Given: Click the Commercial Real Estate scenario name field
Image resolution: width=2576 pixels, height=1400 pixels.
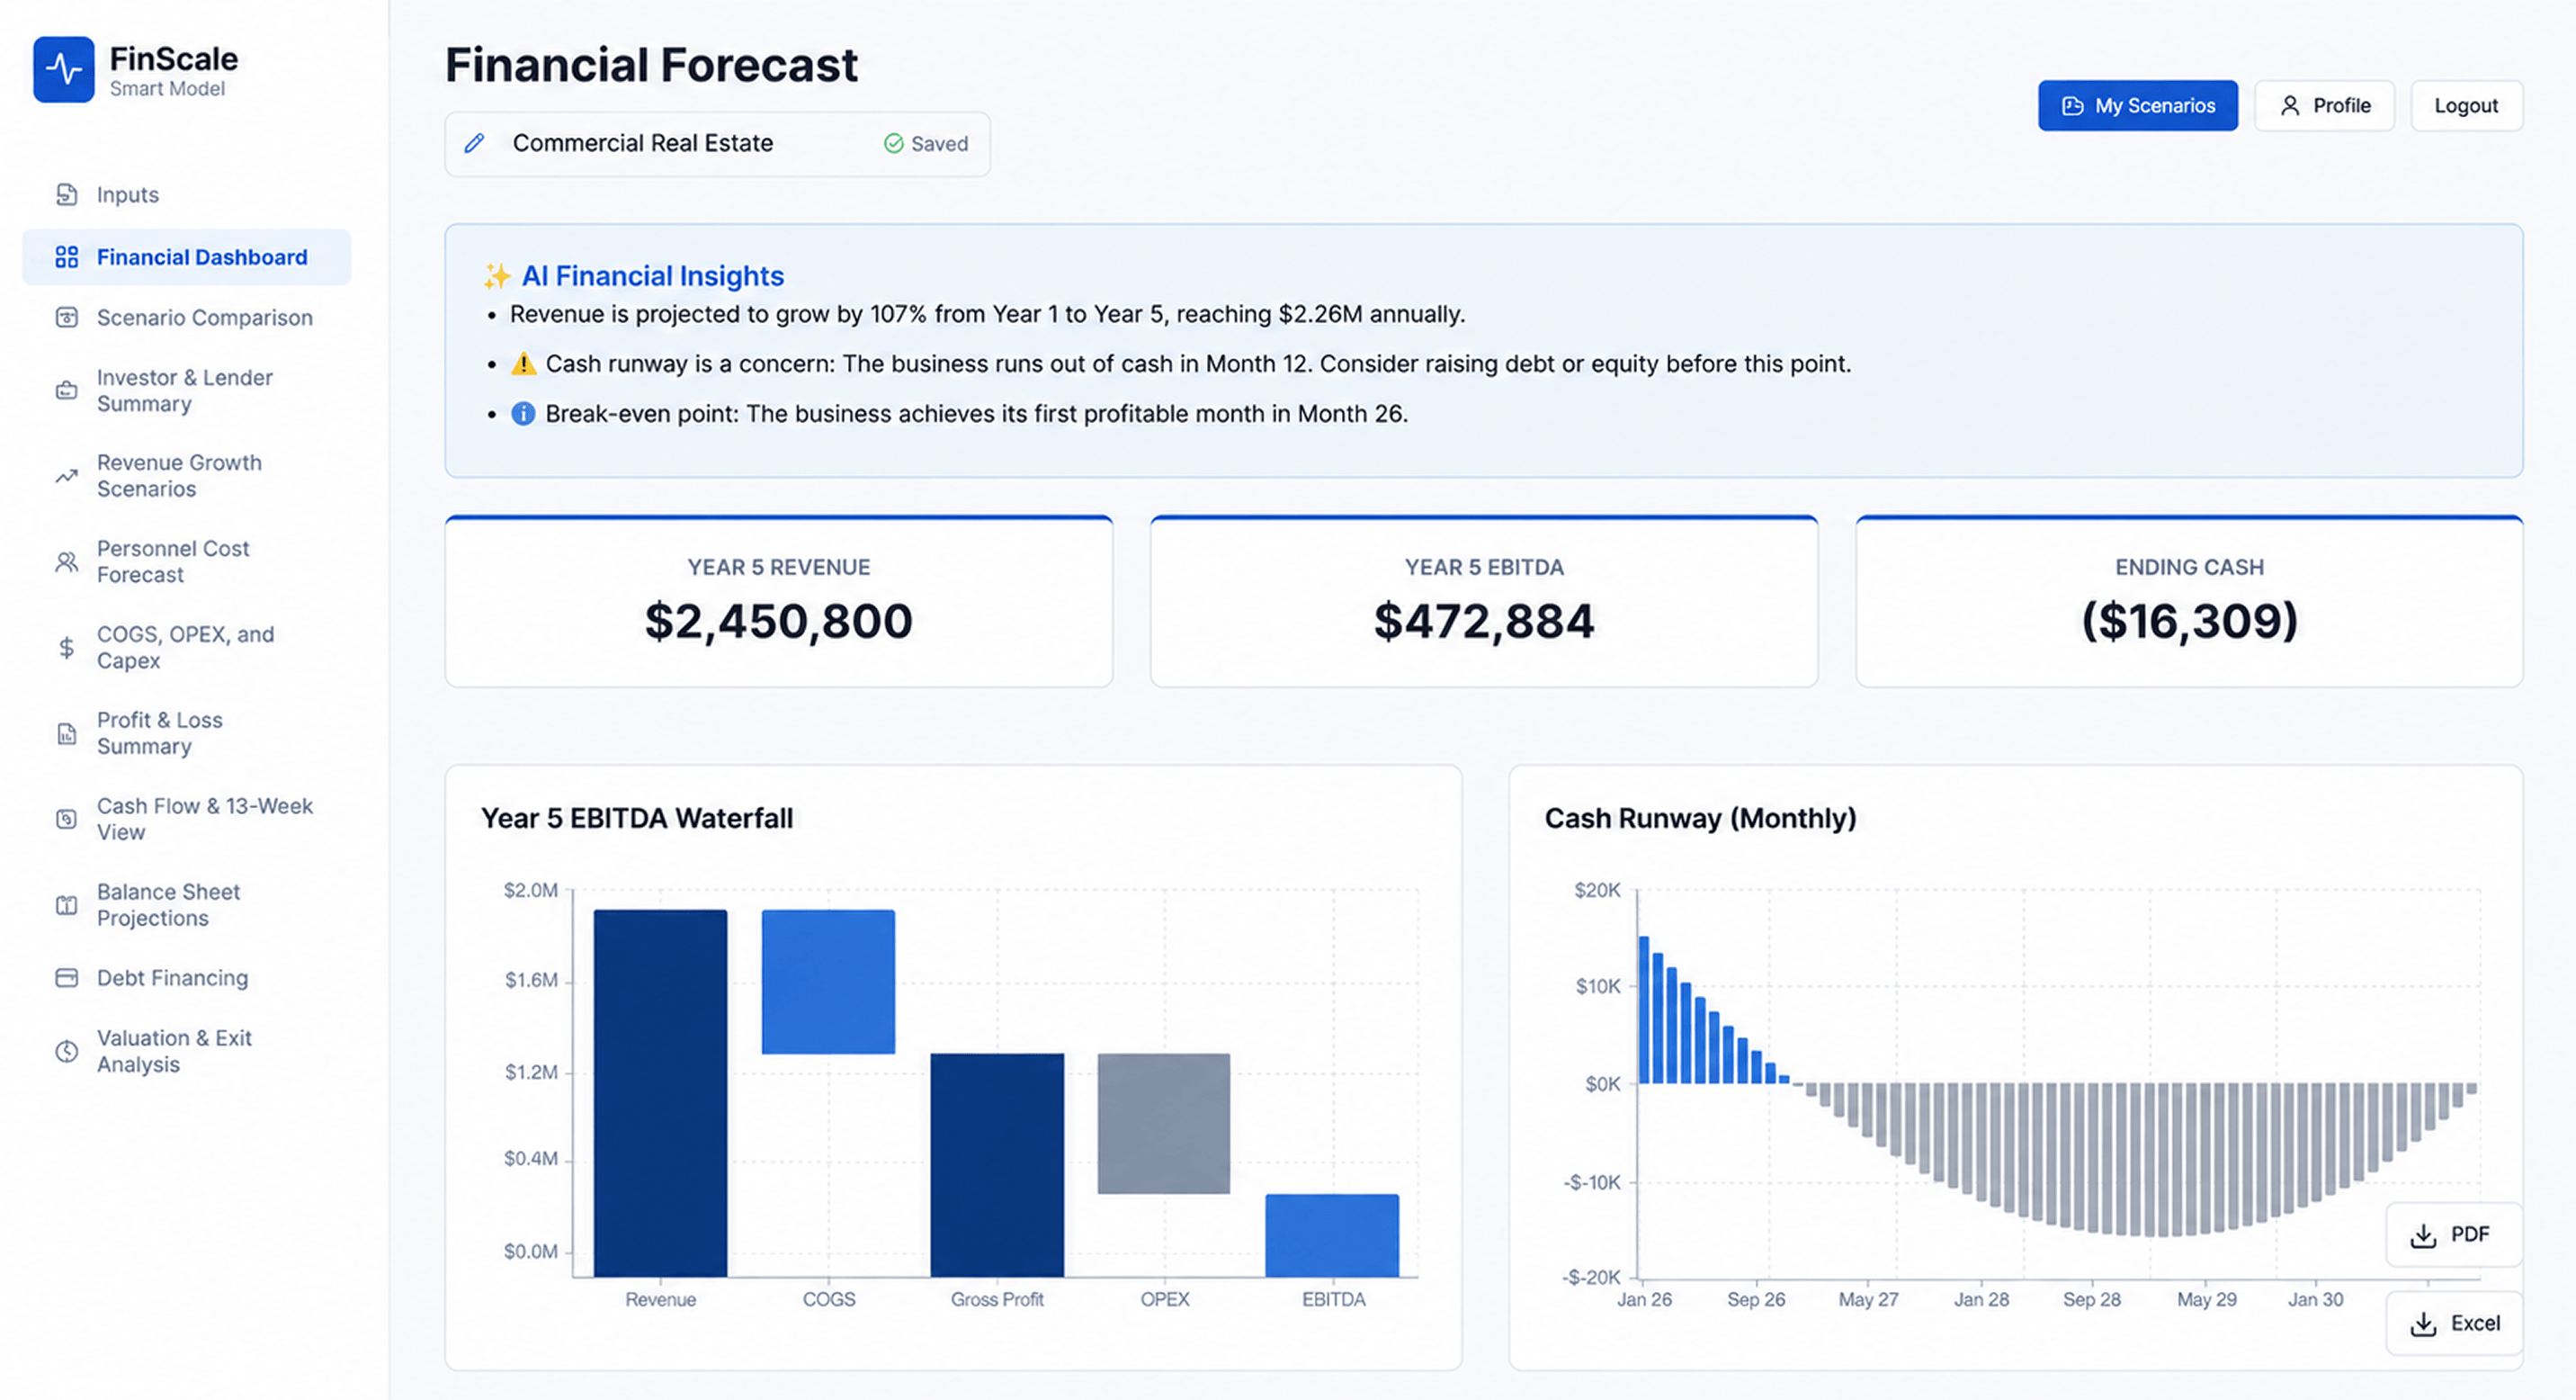Looking at the screenshot, I should pyautogui.click(x=717, y=143).
